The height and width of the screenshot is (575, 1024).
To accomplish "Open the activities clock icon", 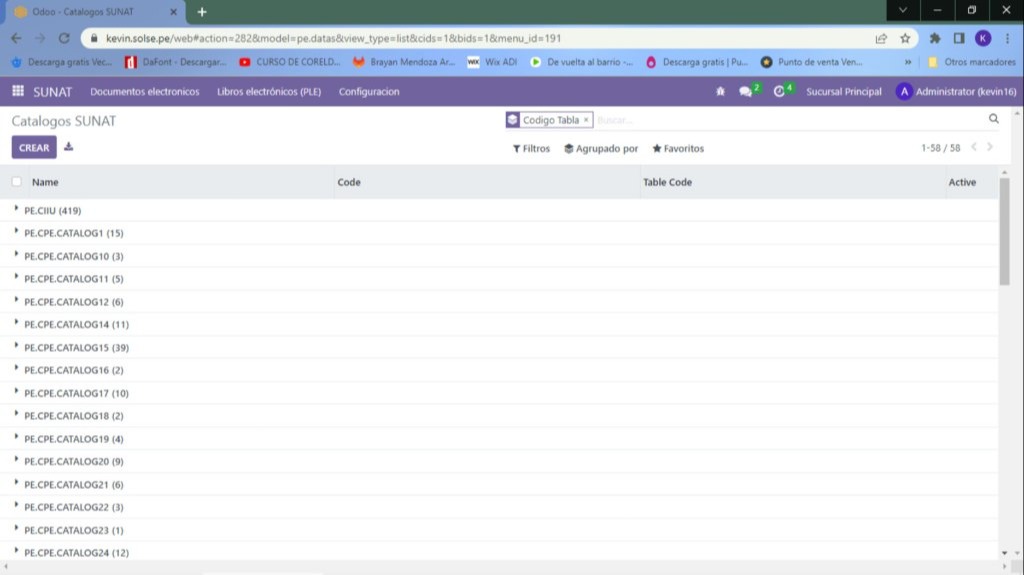I will (779, 92).
